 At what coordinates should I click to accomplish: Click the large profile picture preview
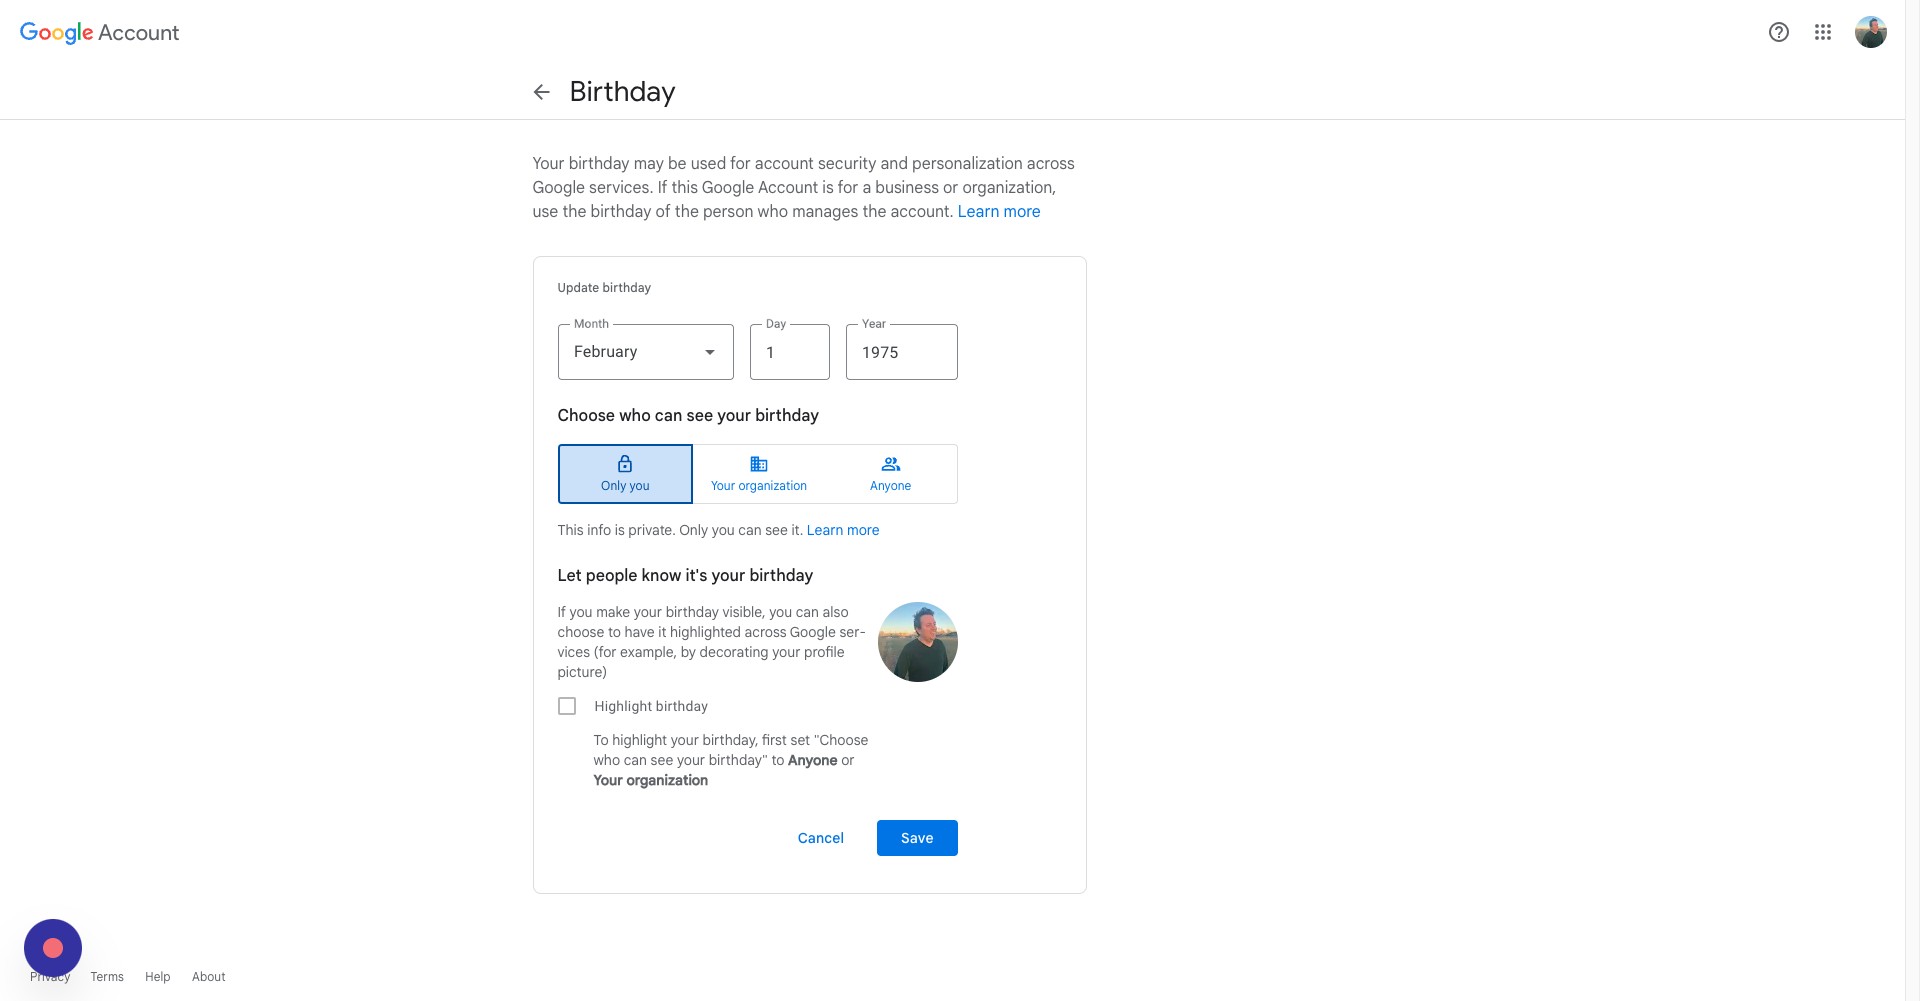[x=917, y=642]
